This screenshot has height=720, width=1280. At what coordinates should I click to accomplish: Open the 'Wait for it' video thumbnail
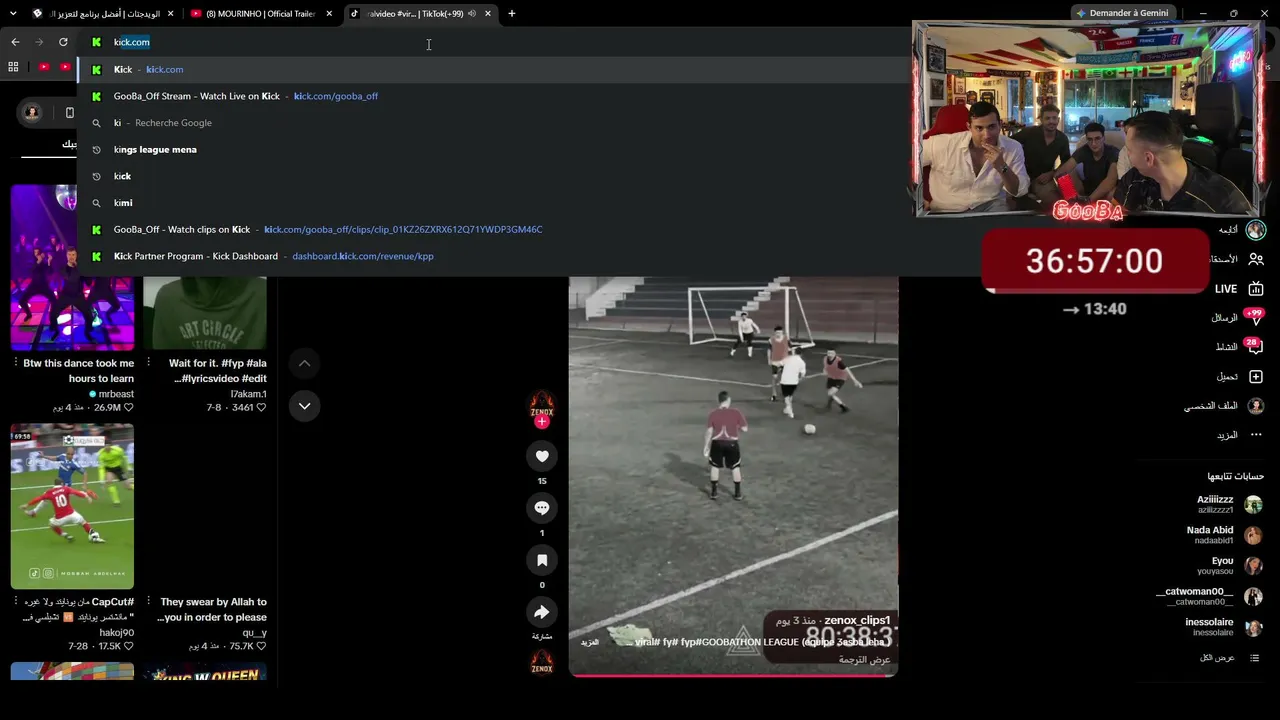pos(205,313)
